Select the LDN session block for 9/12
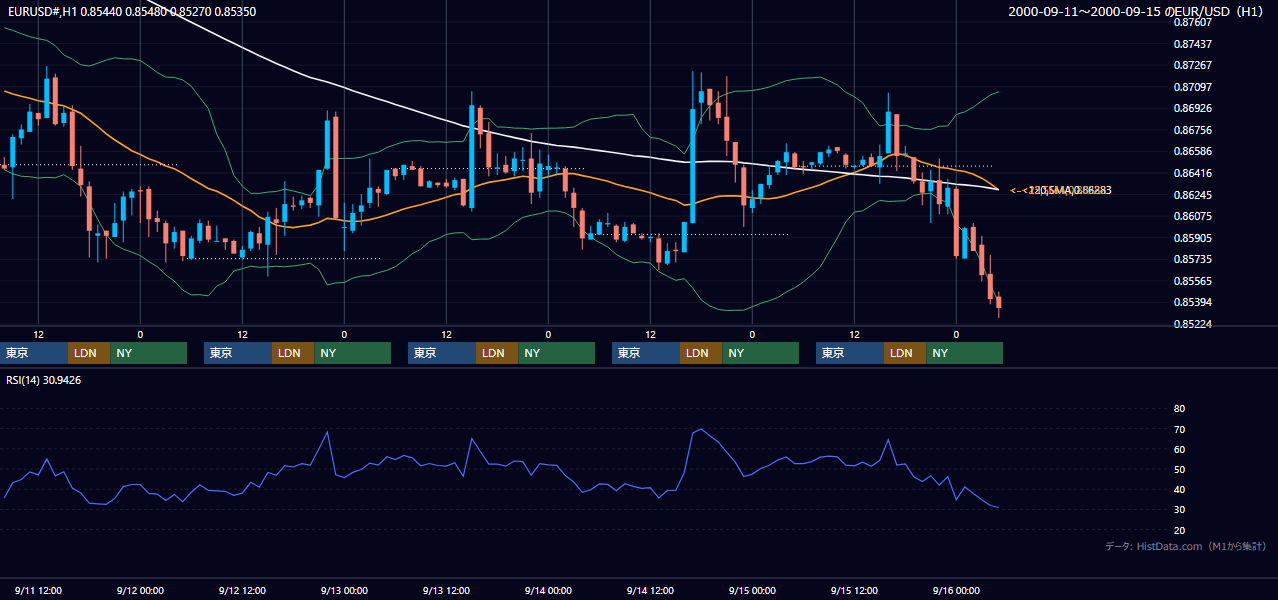The image size is (1278, 600). pyautogui.click(x=293, y=353)
